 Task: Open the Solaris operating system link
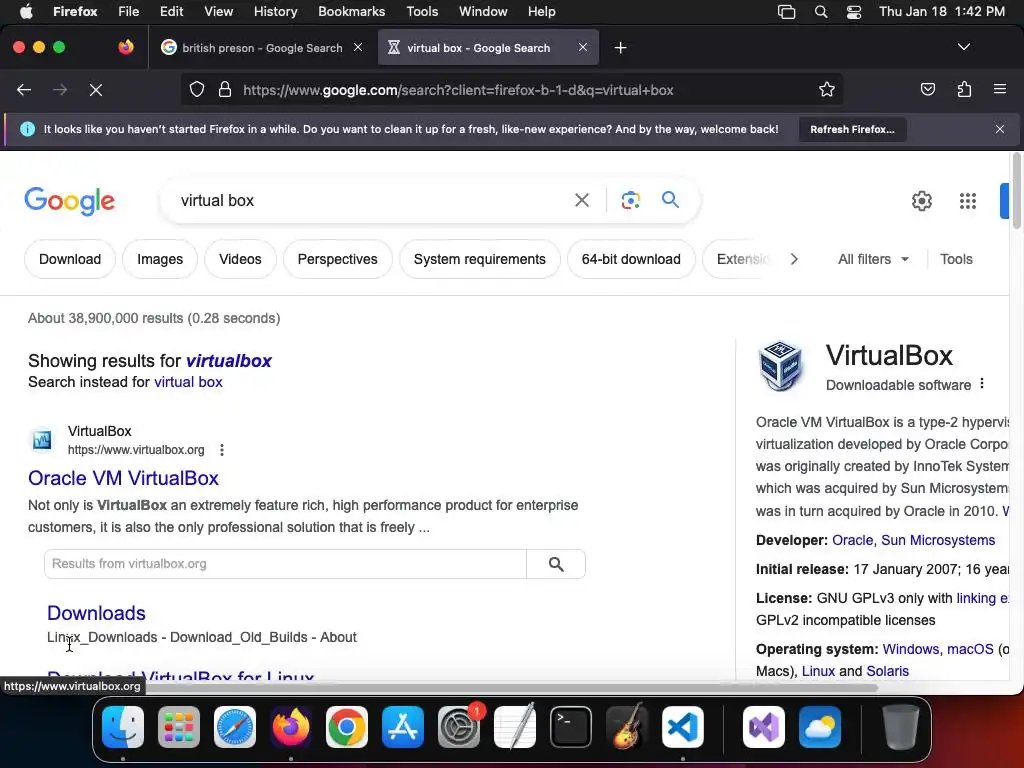pos(888,671)
